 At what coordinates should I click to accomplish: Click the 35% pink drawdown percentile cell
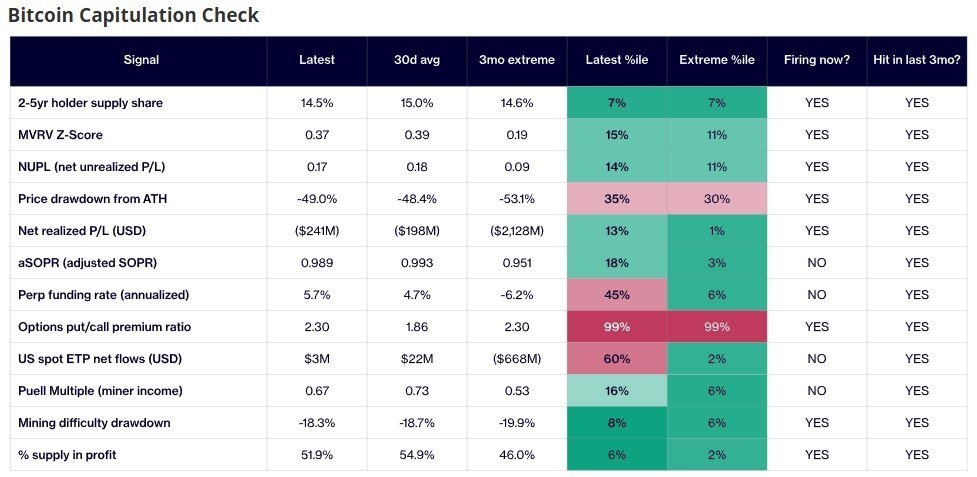(617, 199)
